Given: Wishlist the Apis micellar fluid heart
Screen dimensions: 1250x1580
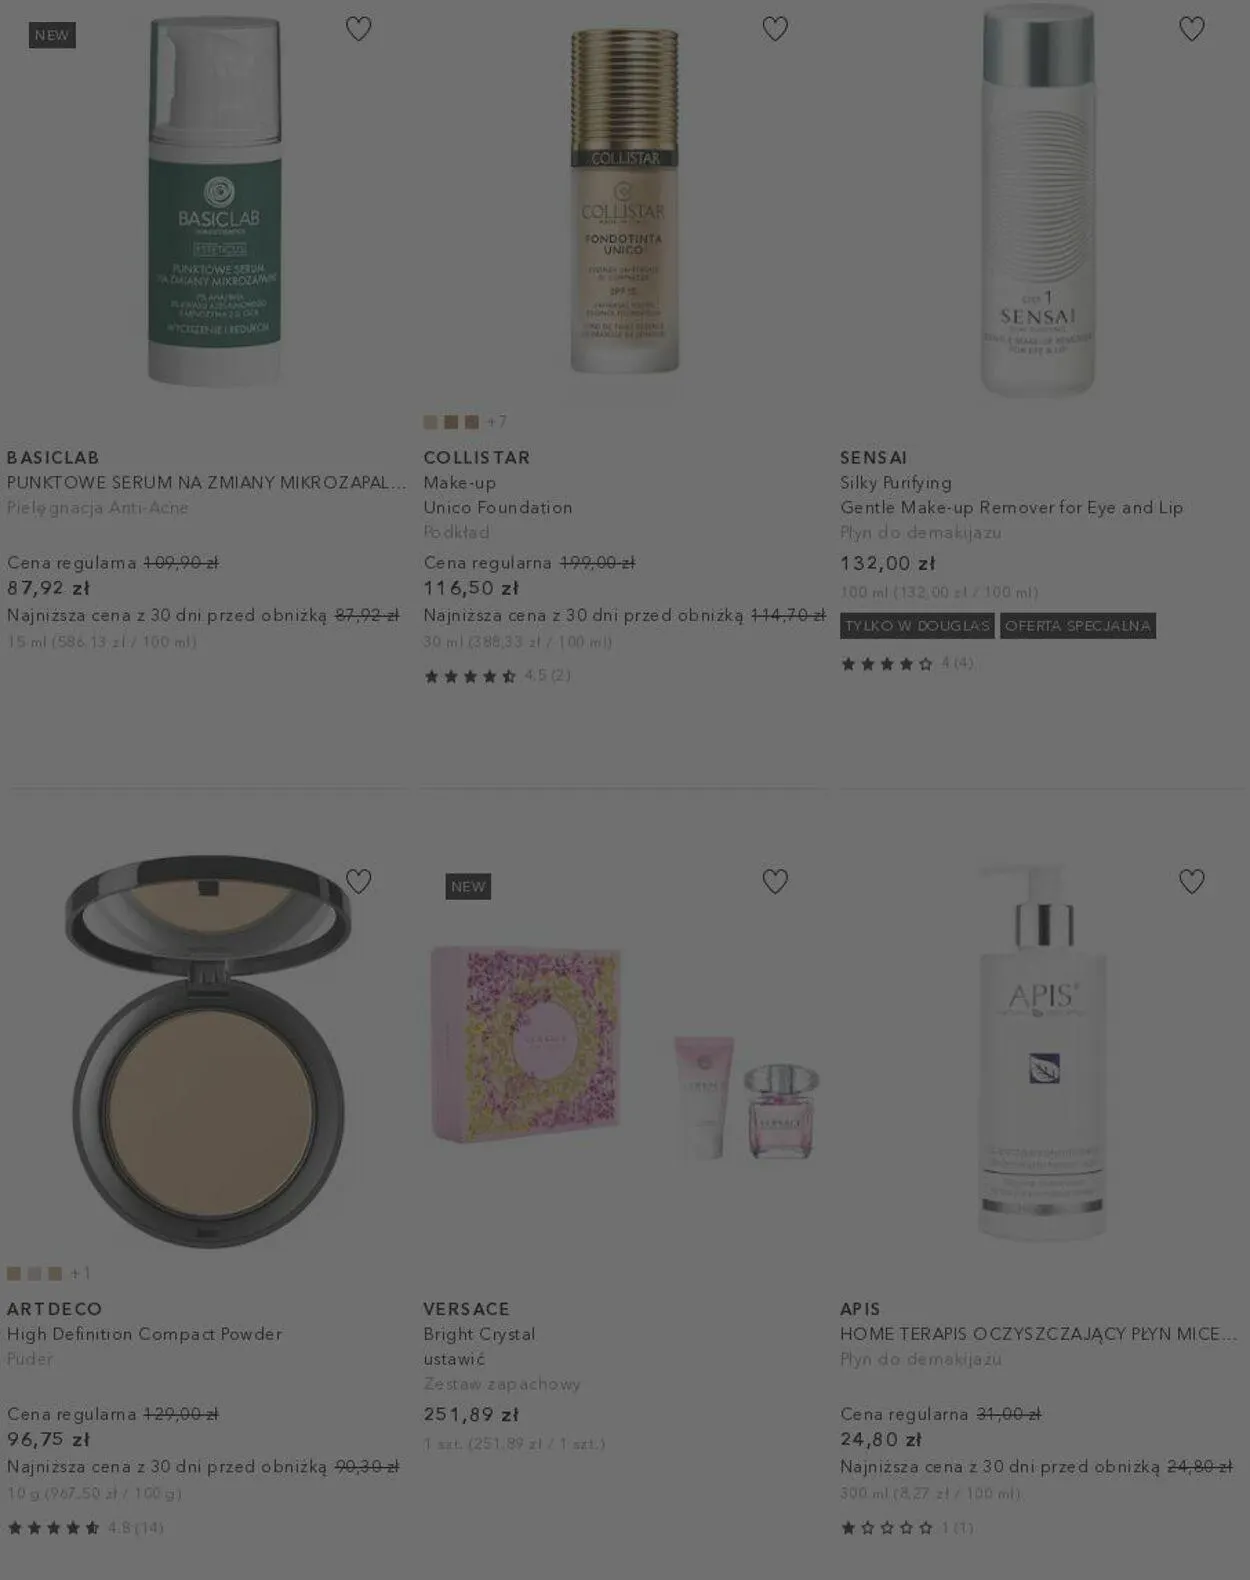Looking at the screenshot, I should [x=1191, y=881].
